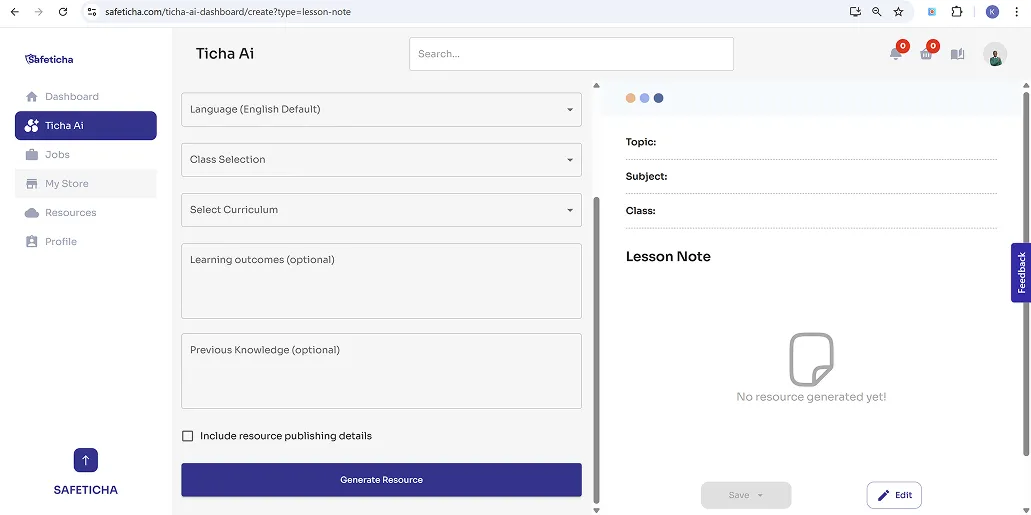
Task: Open the browser zoom magnifier icon
Action: click(x=876, y=12)
